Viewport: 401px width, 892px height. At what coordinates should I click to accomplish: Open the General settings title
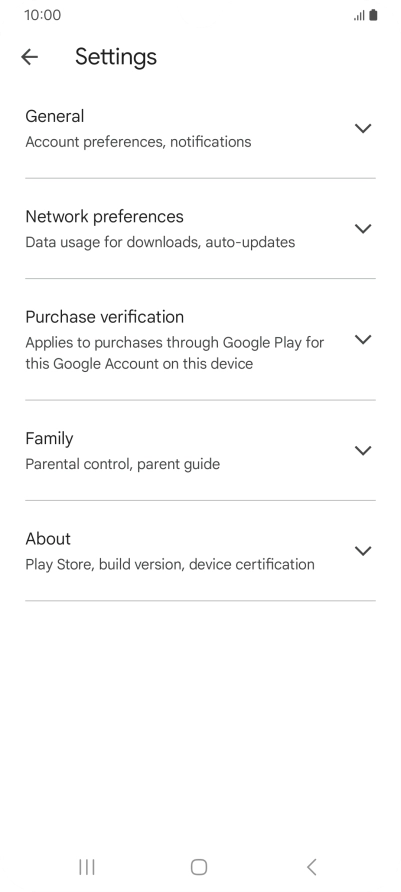[55, 116]
